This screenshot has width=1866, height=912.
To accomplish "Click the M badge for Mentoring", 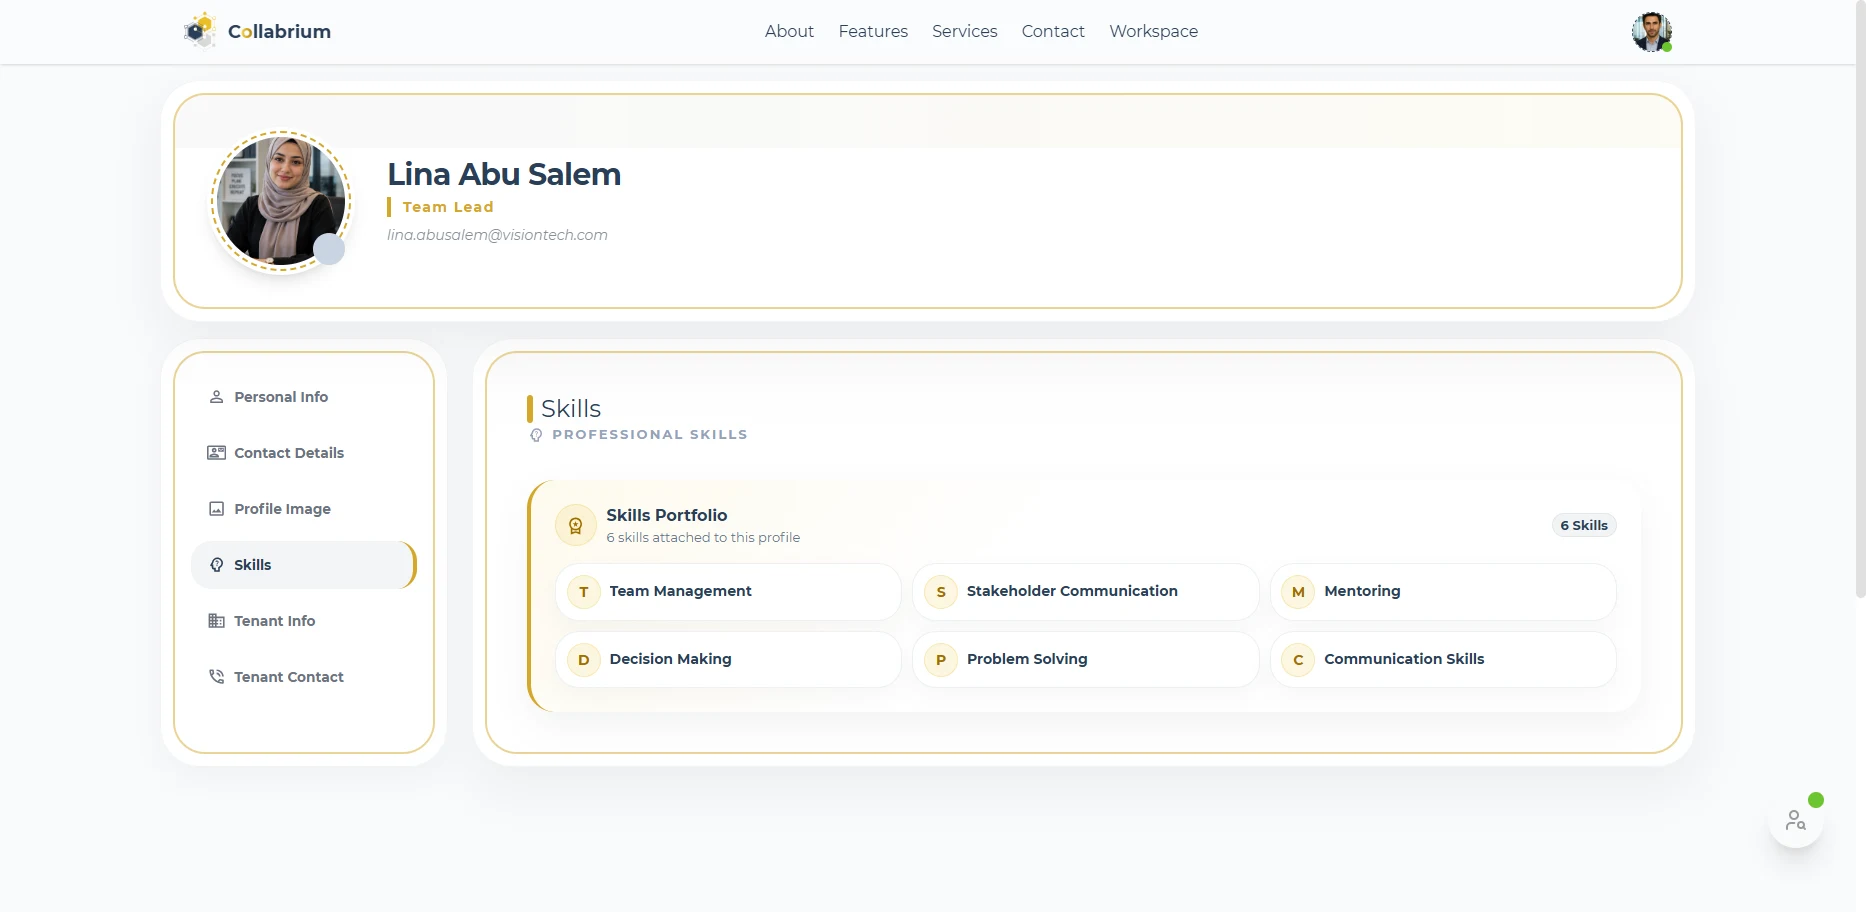I will pyautogui.click(x=1298, y=592).
